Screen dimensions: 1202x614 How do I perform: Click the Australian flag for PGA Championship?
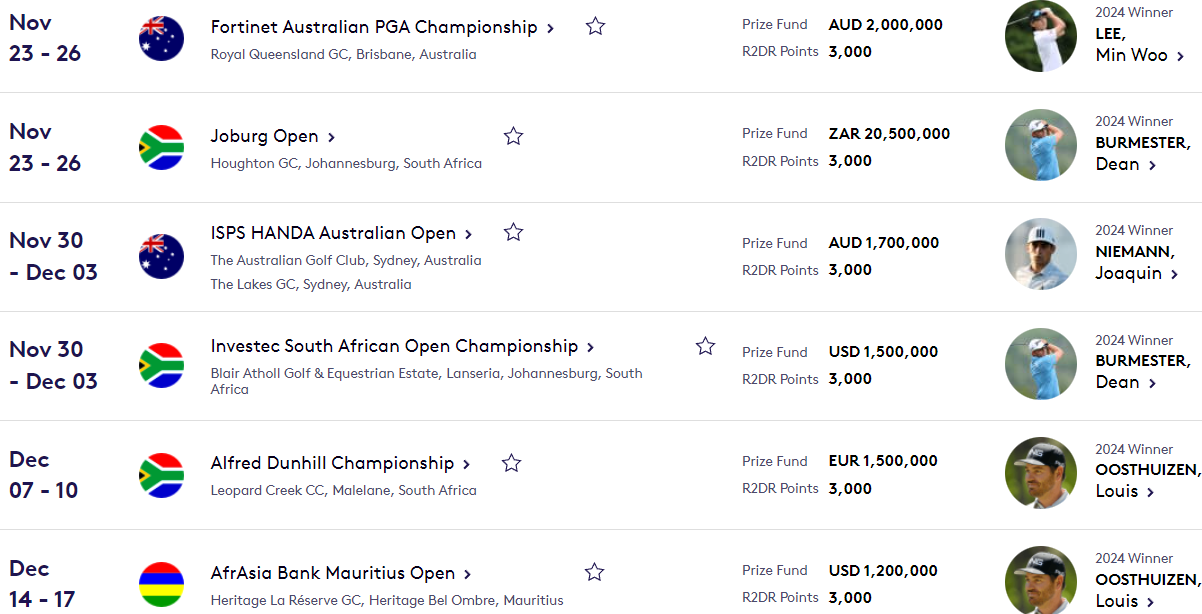click(161, 39)
